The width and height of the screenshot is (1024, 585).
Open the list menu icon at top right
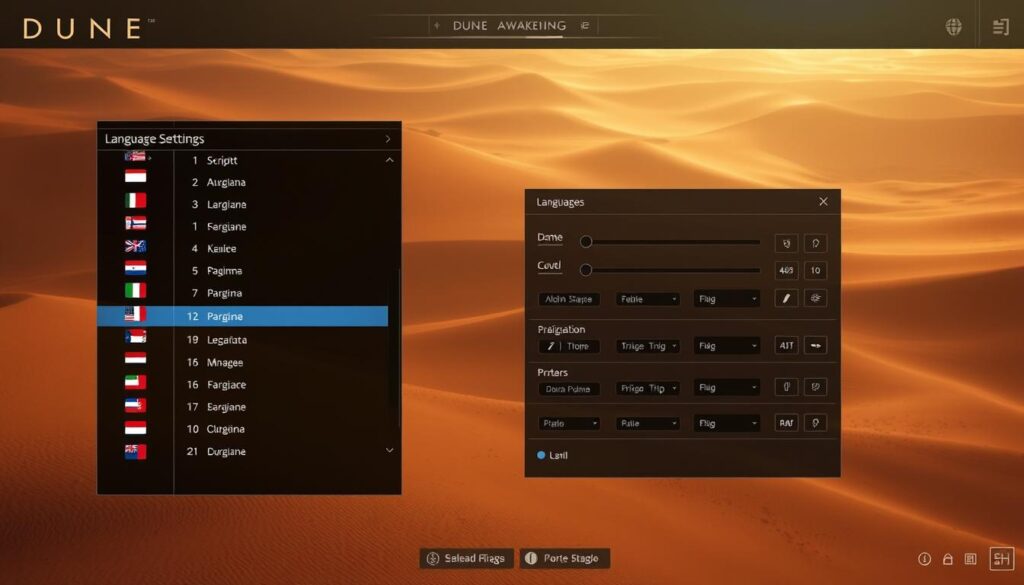tap(1000, 27)
